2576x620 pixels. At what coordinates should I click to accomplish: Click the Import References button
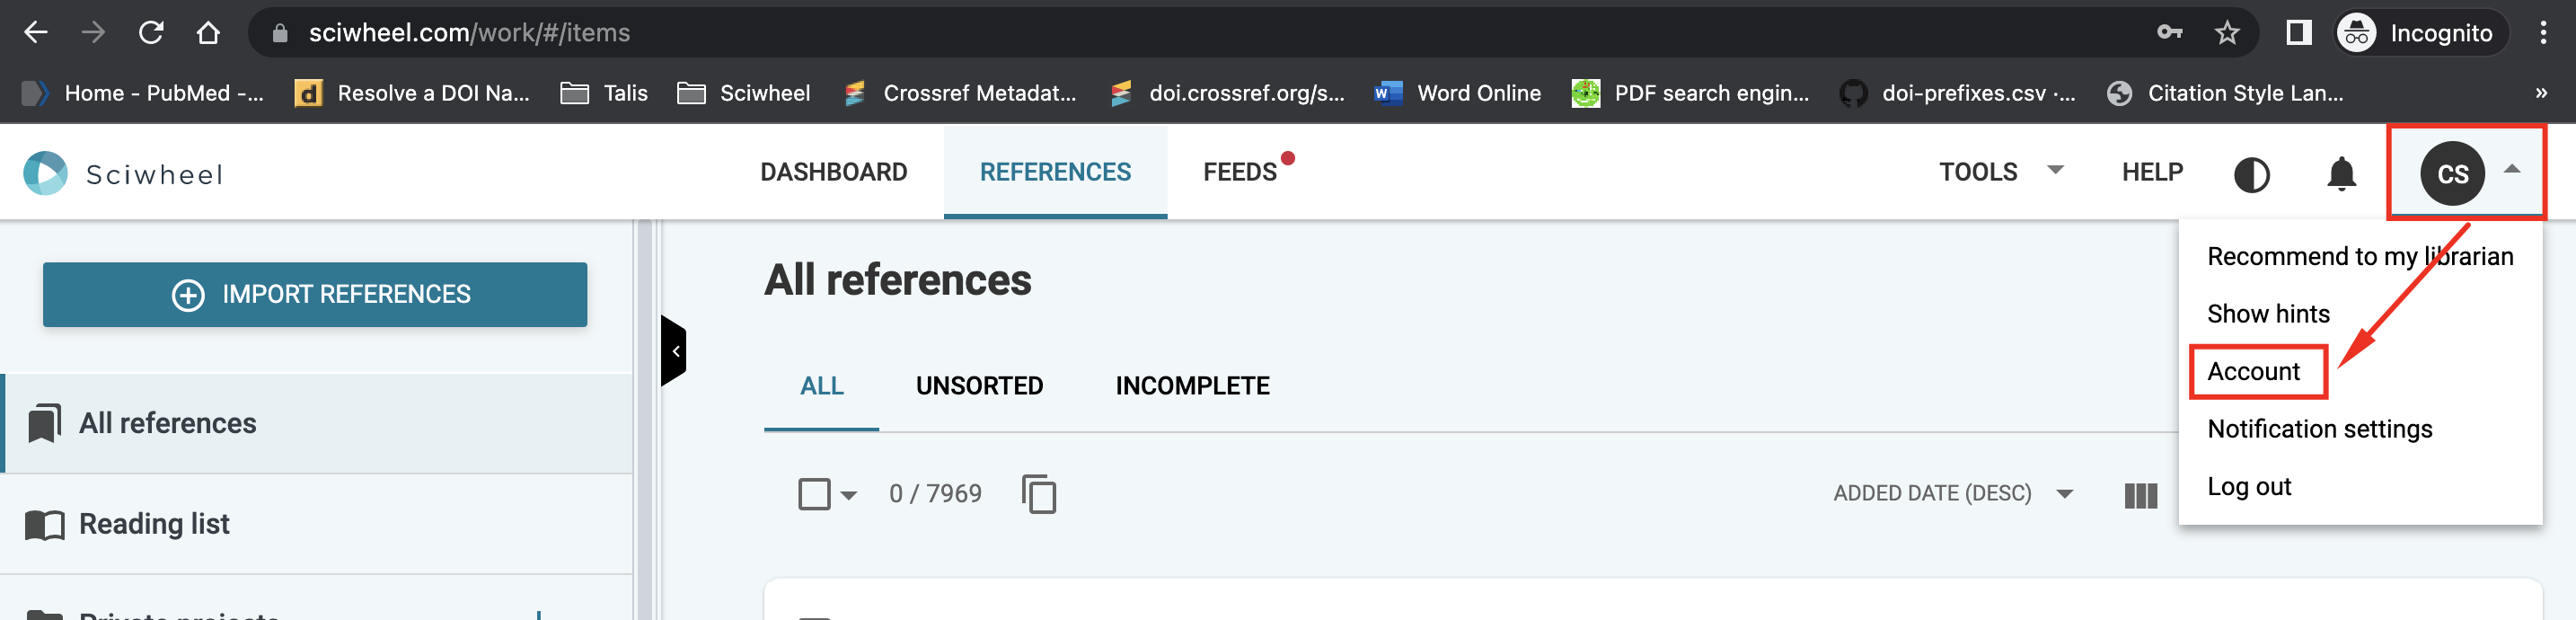(315, 294)
